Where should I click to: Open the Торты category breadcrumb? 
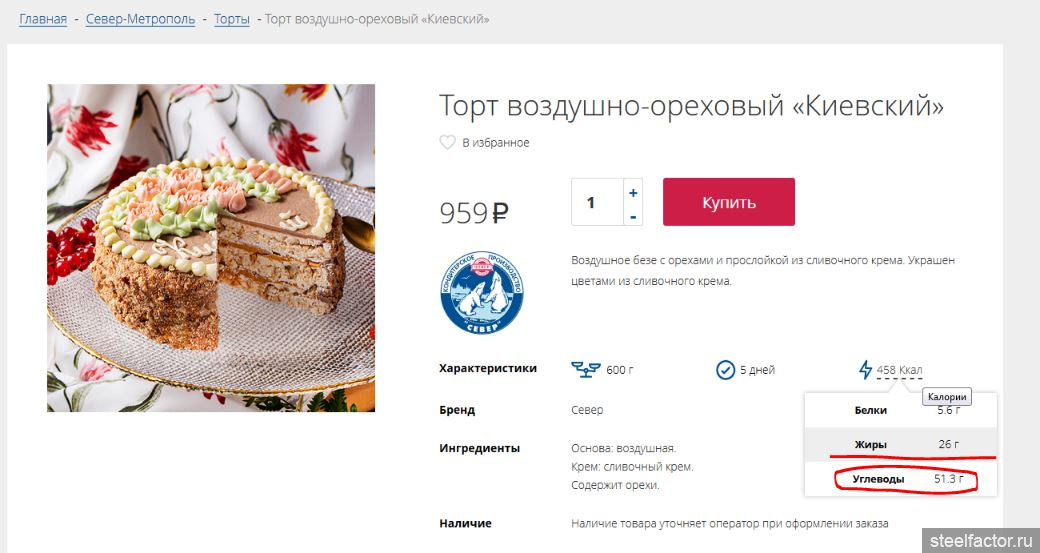coord(231,19)
